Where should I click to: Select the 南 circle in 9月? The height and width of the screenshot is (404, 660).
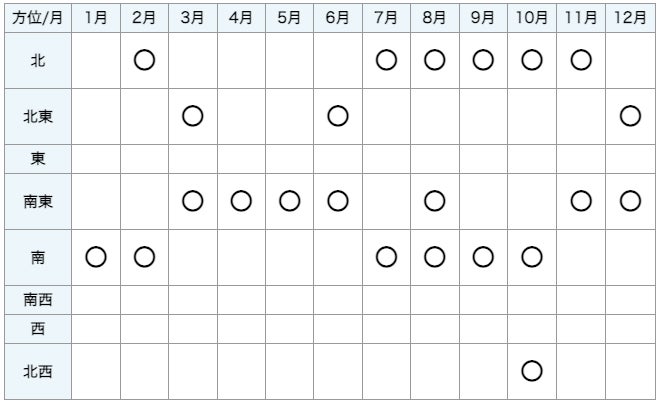483,258
